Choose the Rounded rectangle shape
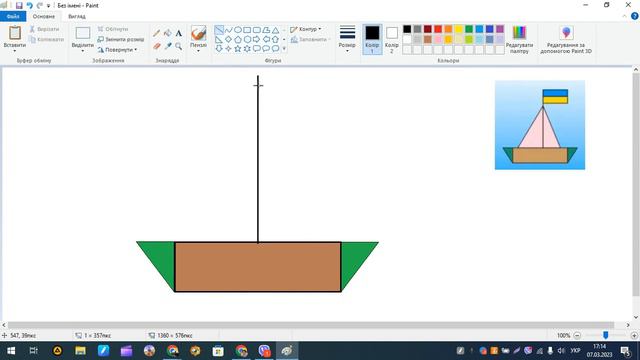The width and height of the screenshot is (640, 360). [x=257, y=30]
